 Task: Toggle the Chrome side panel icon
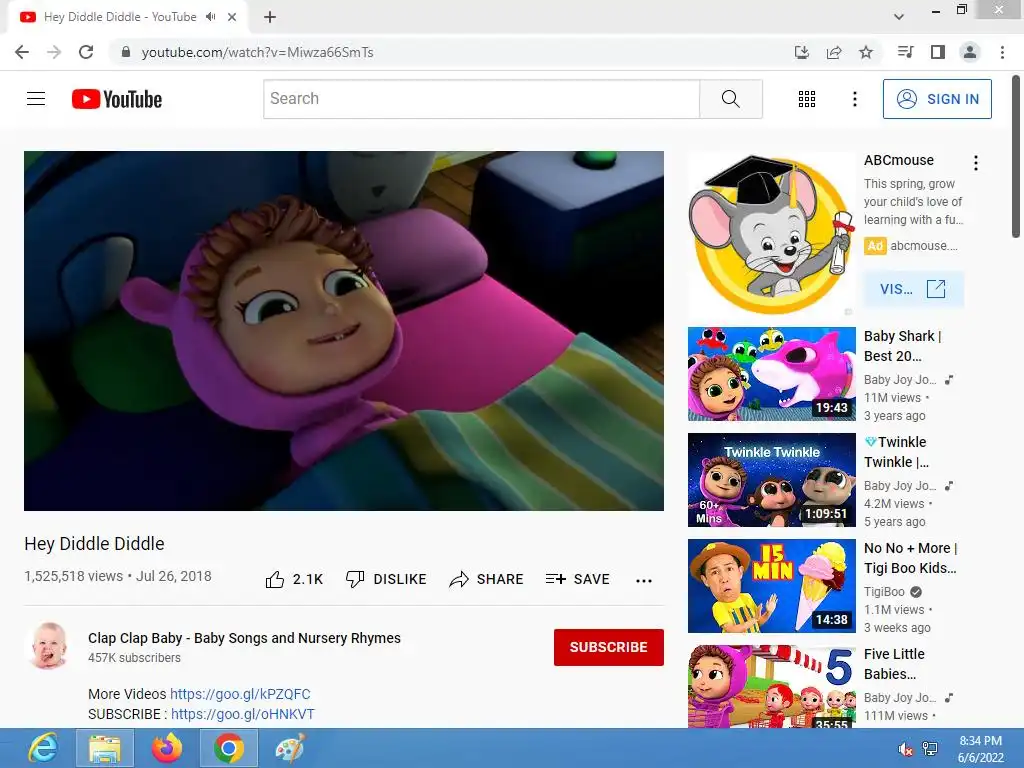938,52
